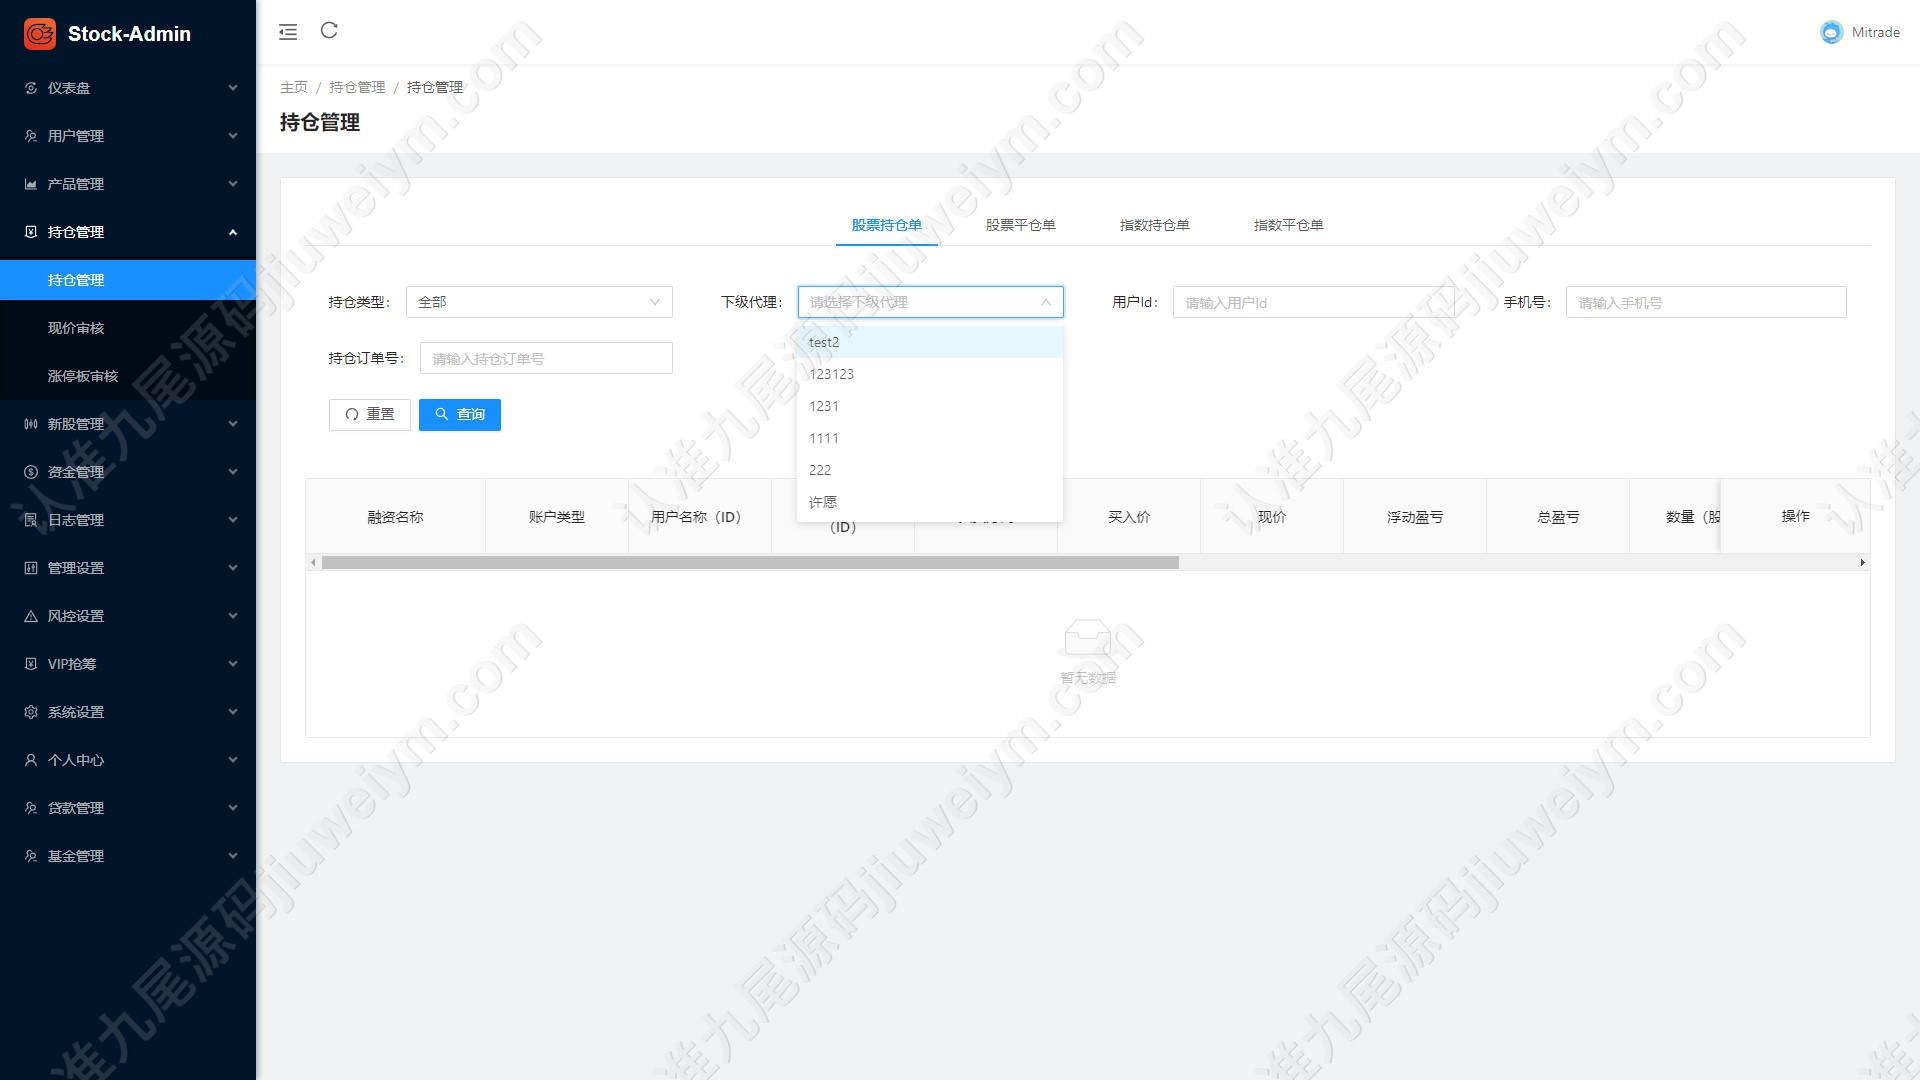Click the 操作 column header

pos(1795,516)
